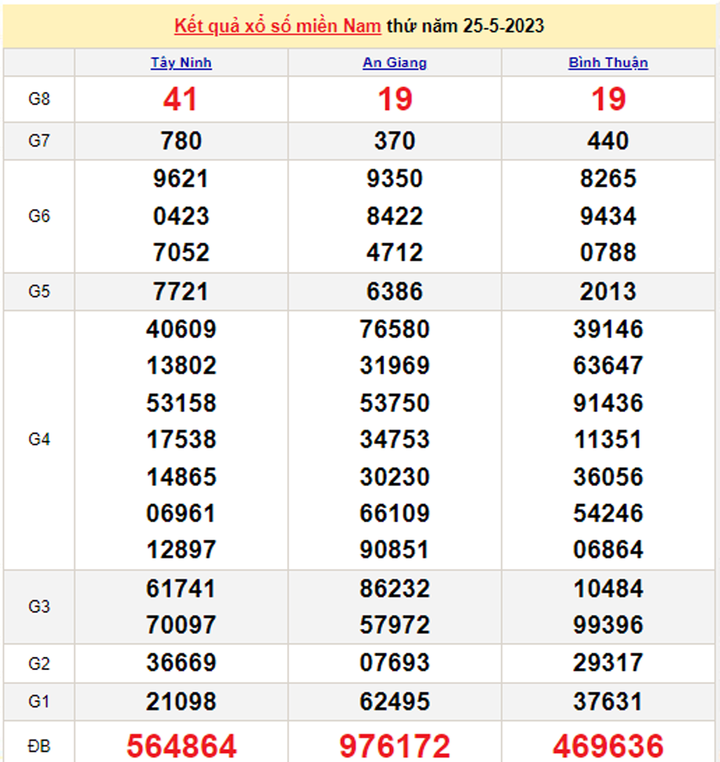Click the G8 row label

(39, 99)
